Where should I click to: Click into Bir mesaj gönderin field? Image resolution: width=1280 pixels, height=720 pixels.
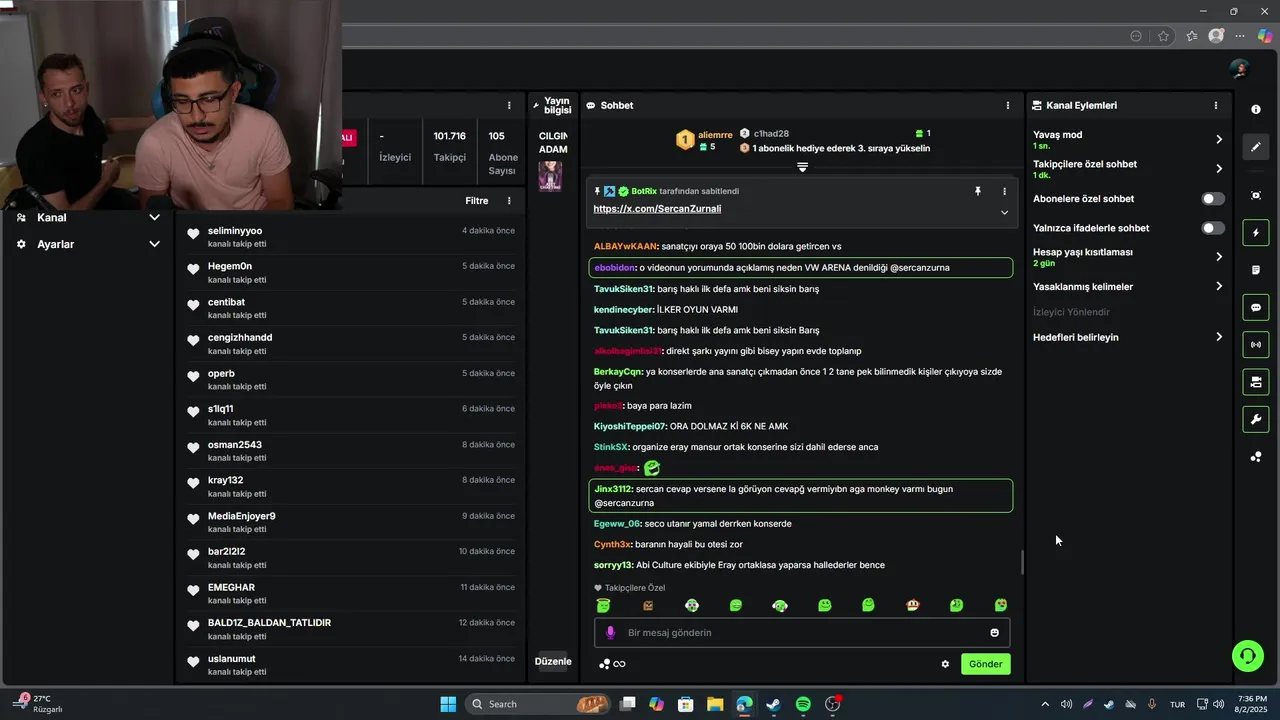click(802, 633)
